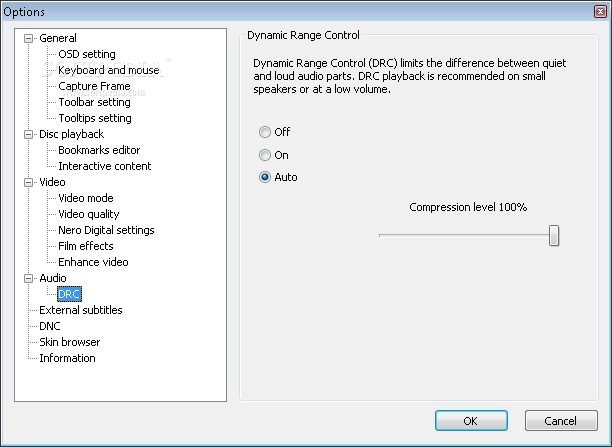
Task: Close the Options dialog window
Action: click(596, 10)
